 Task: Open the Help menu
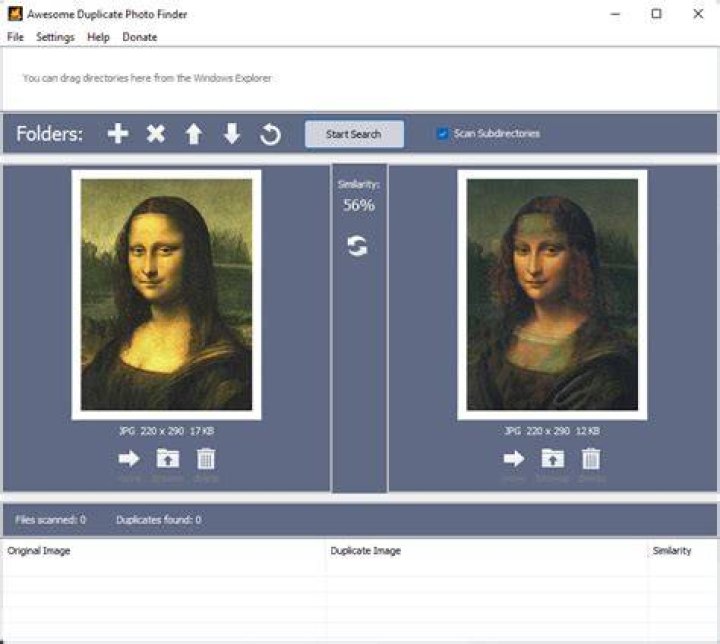98,37
